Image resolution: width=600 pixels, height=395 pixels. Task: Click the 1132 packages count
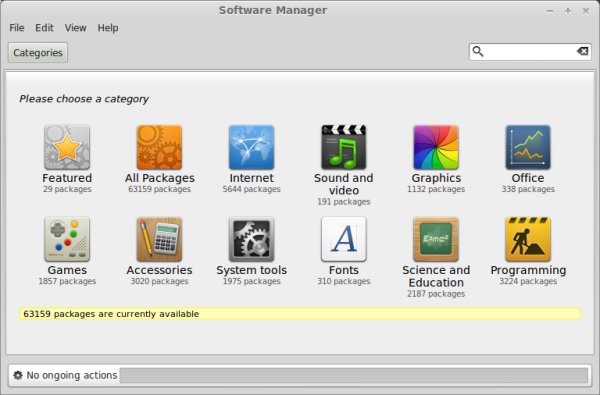click(436, 189)
